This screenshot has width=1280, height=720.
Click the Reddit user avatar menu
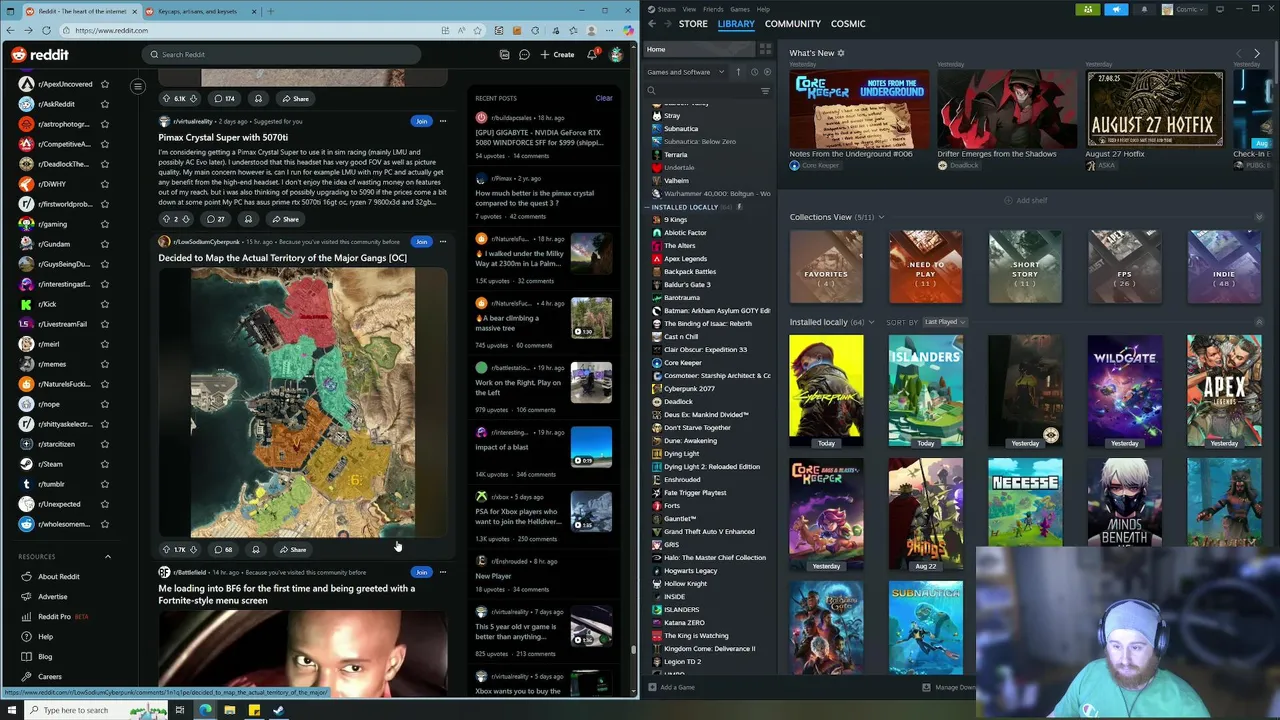tap(616, 55)
